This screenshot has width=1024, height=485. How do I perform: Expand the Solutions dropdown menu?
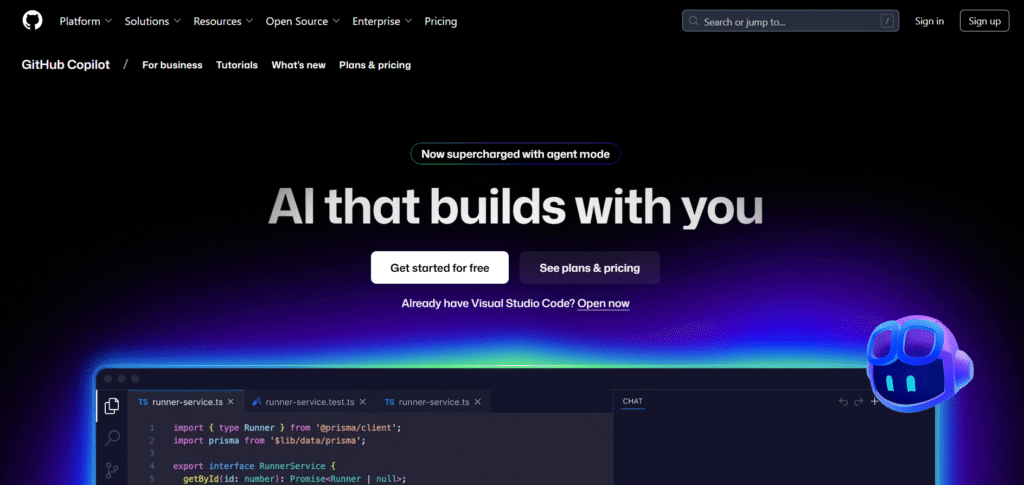coord(153,21)
